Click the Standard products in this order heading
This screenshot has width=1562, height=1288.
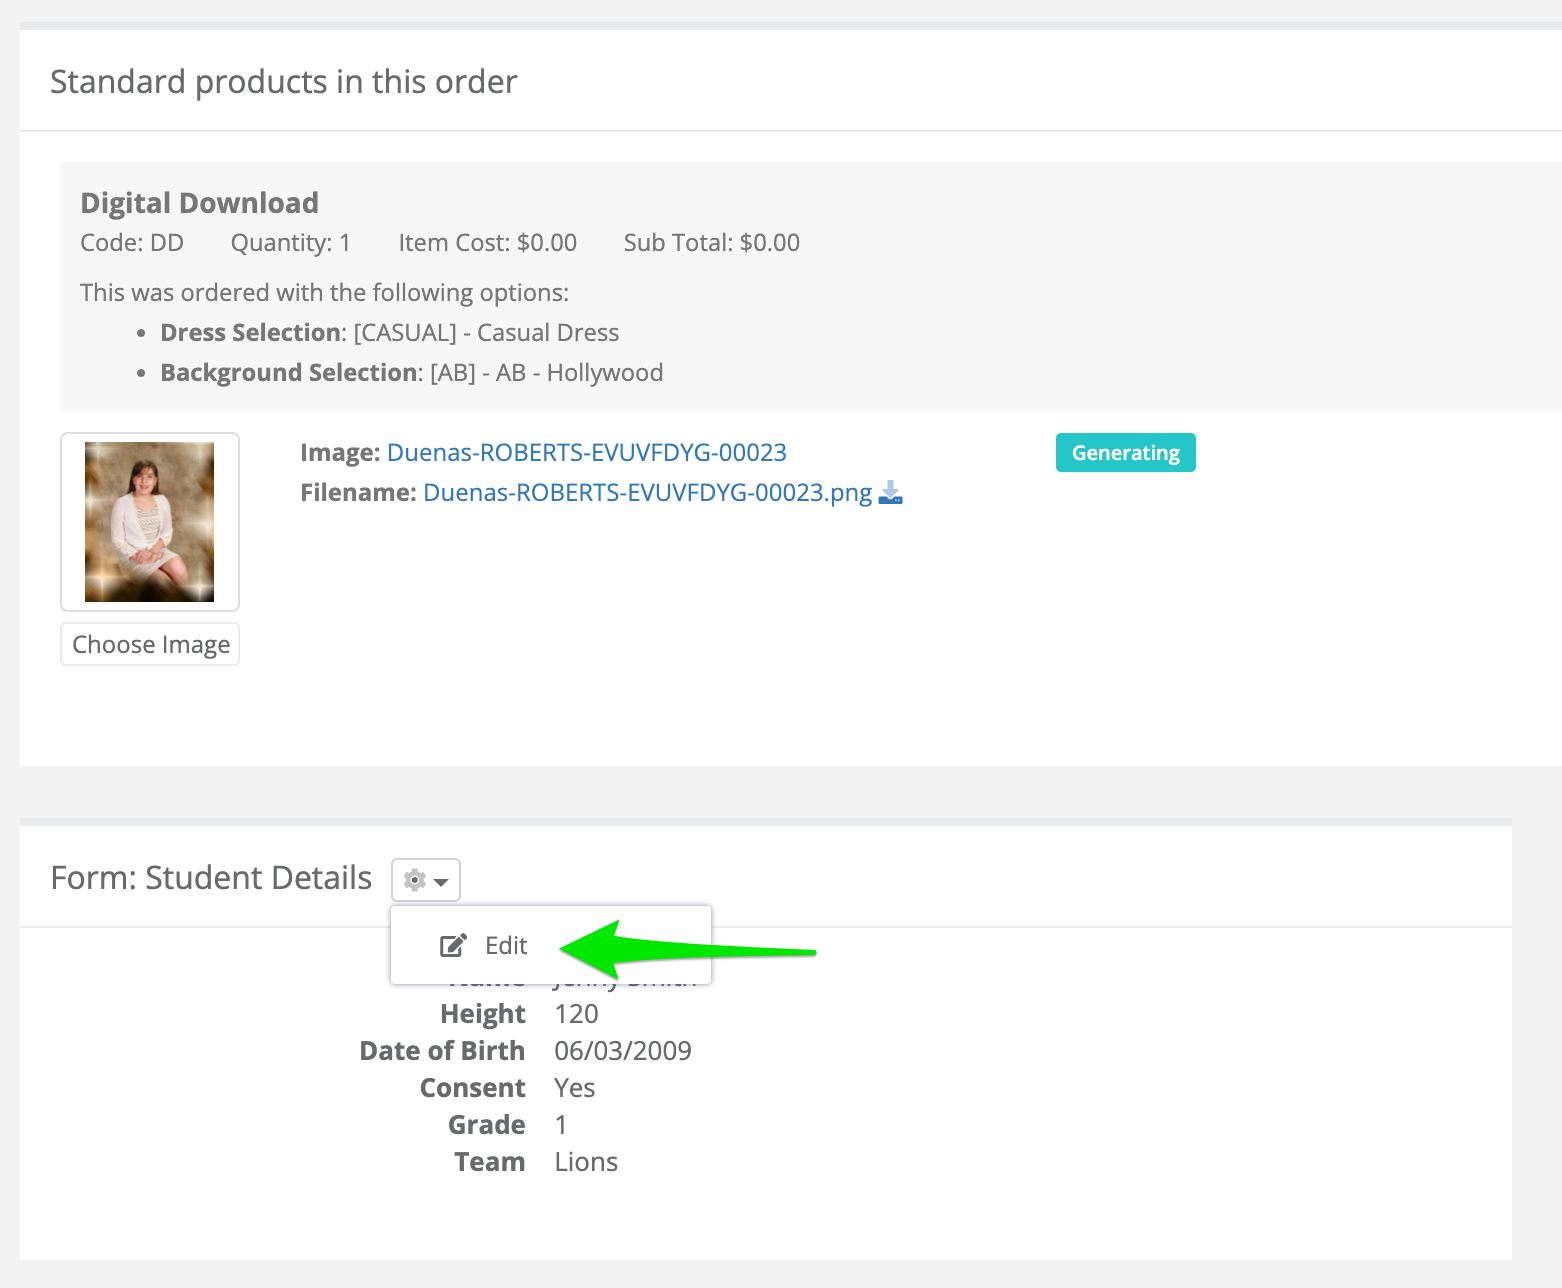click(284, 81)
